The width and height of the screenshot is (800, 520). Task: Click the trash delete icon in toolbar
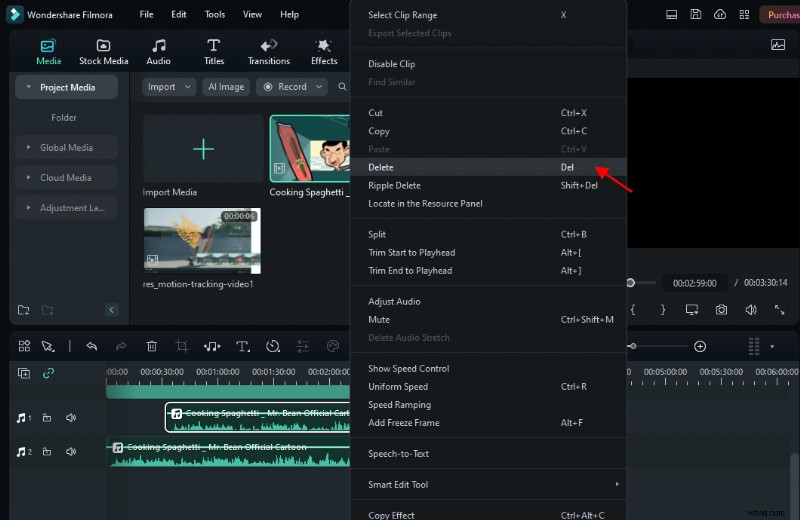point(152,346)
